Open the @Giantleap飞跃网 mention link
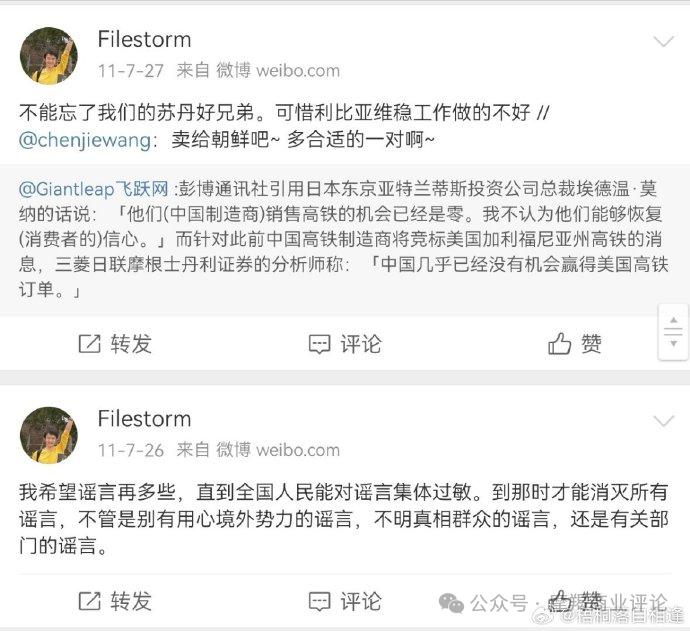Screen dimensions: 690x631 point(94,189)
